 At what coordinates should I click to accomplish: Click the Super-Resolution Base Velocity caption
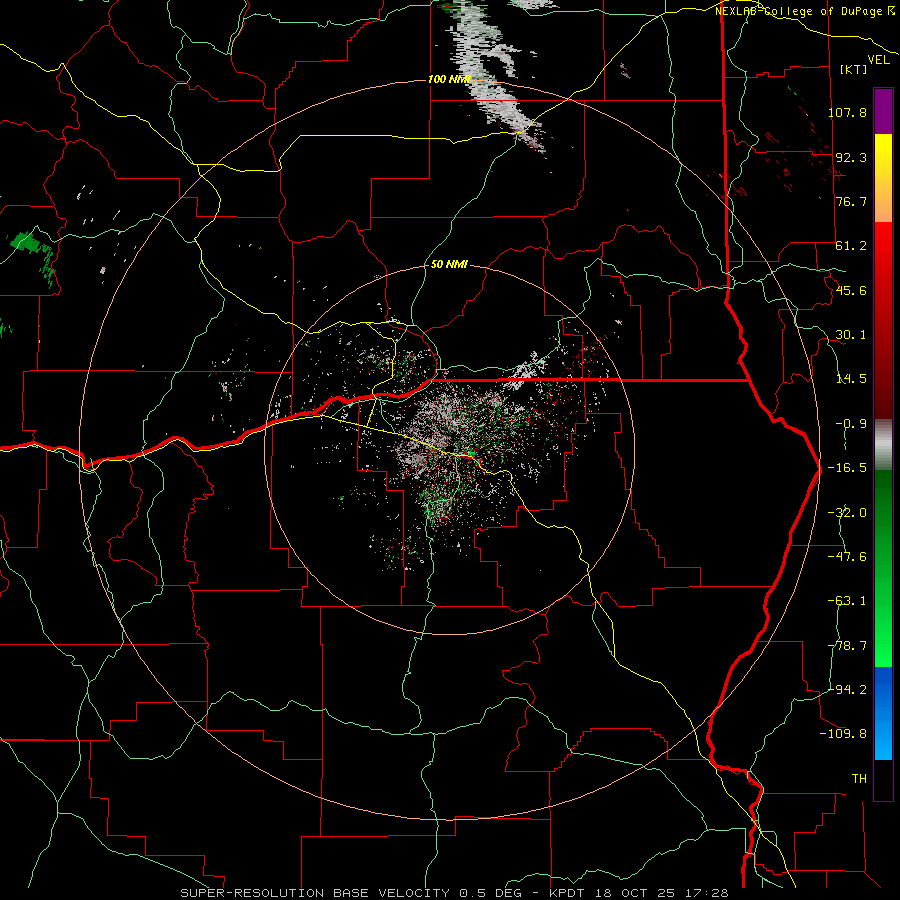[455, 893]
